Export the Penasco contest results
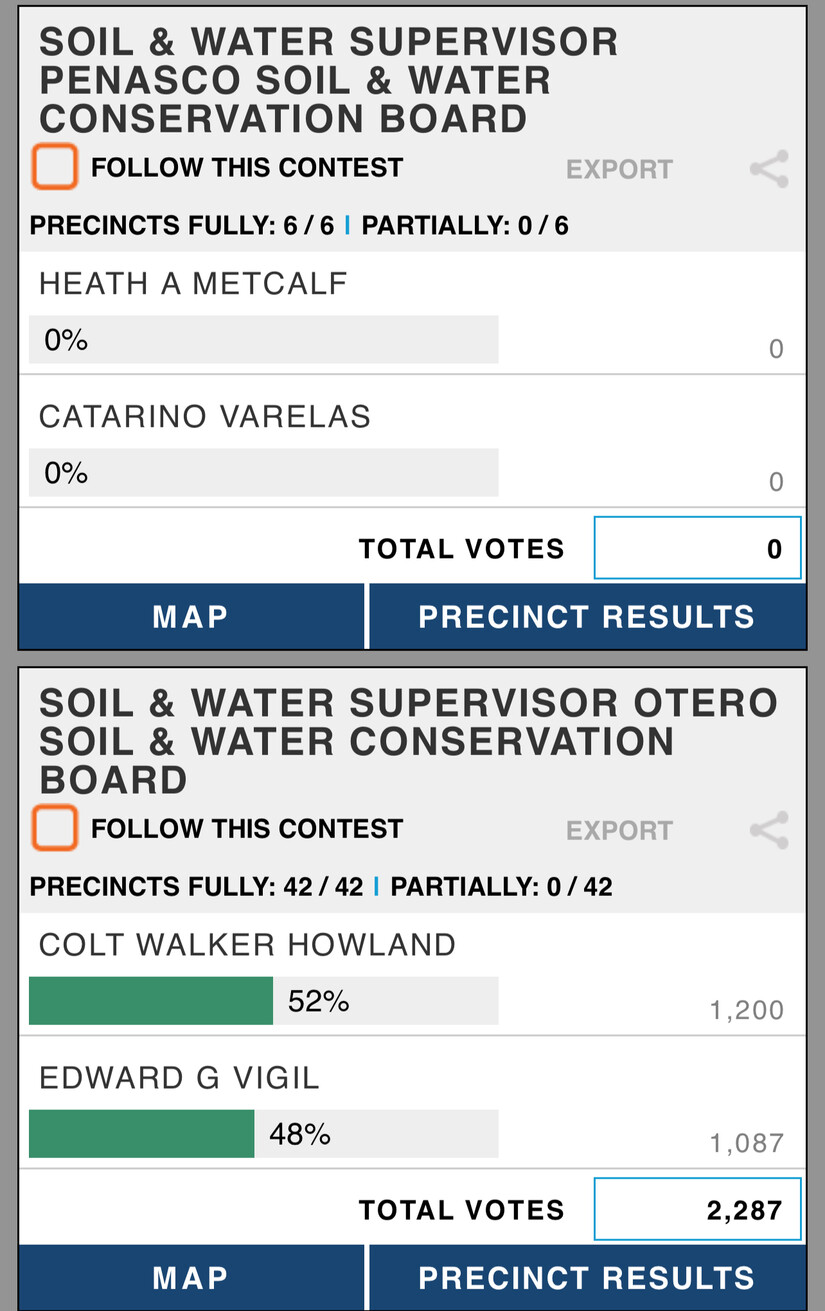This screenshot has width=825, height=1311. pyautogui.click(x=619, y=169)
